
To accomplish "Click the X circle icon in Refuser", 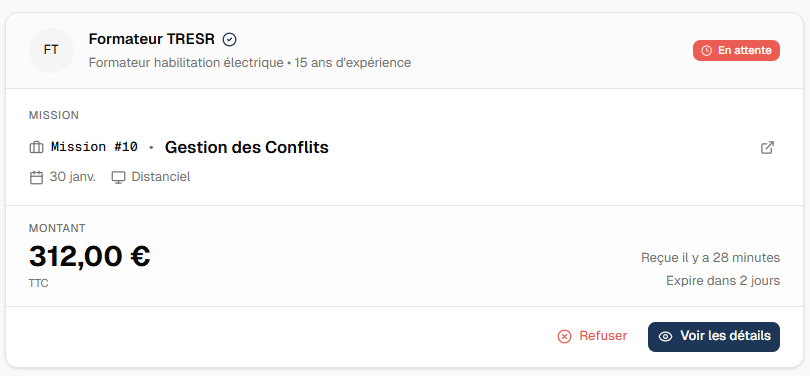I will click(x=564, y=337).
